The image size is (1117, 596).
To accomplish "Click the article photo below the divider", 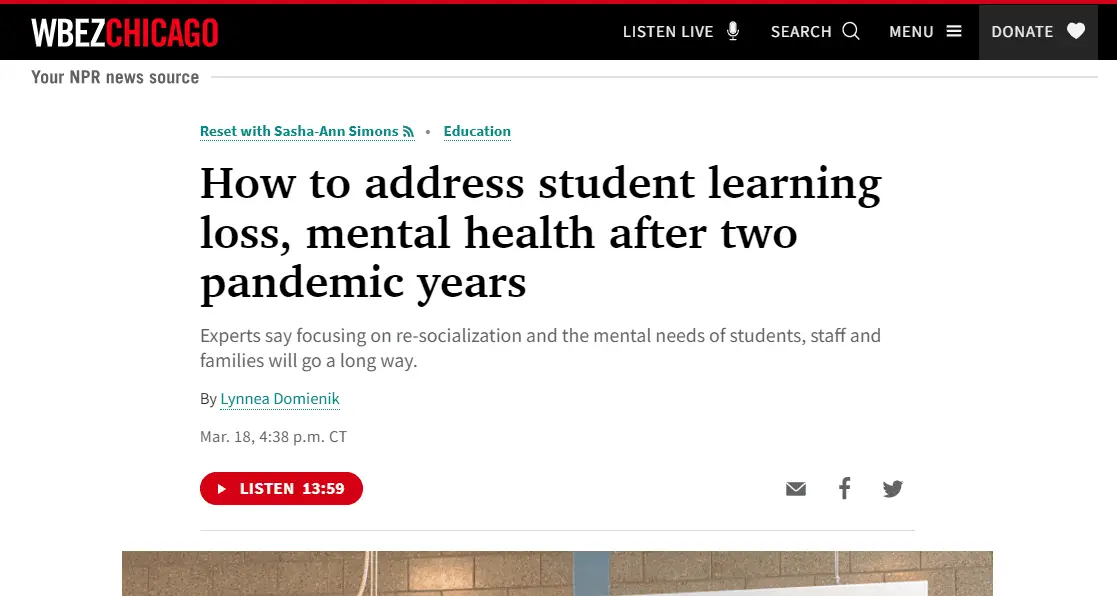I will (x=557, y=574).
